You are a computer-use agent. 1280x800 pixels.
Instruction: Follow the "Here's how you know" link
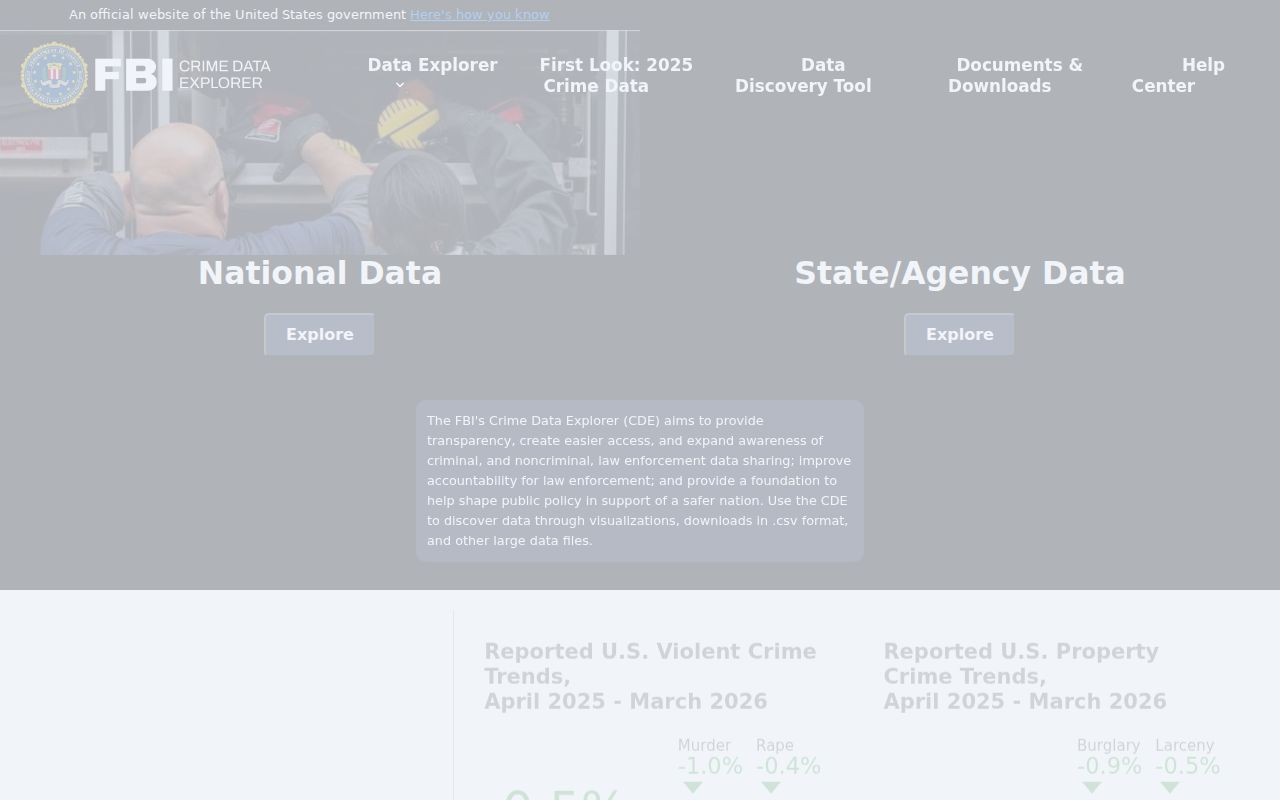point(479,14)
